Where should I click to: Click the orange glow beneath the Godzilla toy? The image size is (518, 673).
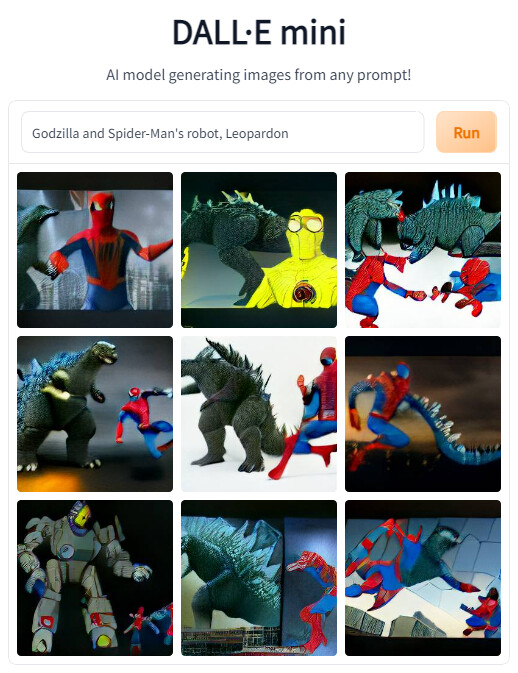click(46, 479)
